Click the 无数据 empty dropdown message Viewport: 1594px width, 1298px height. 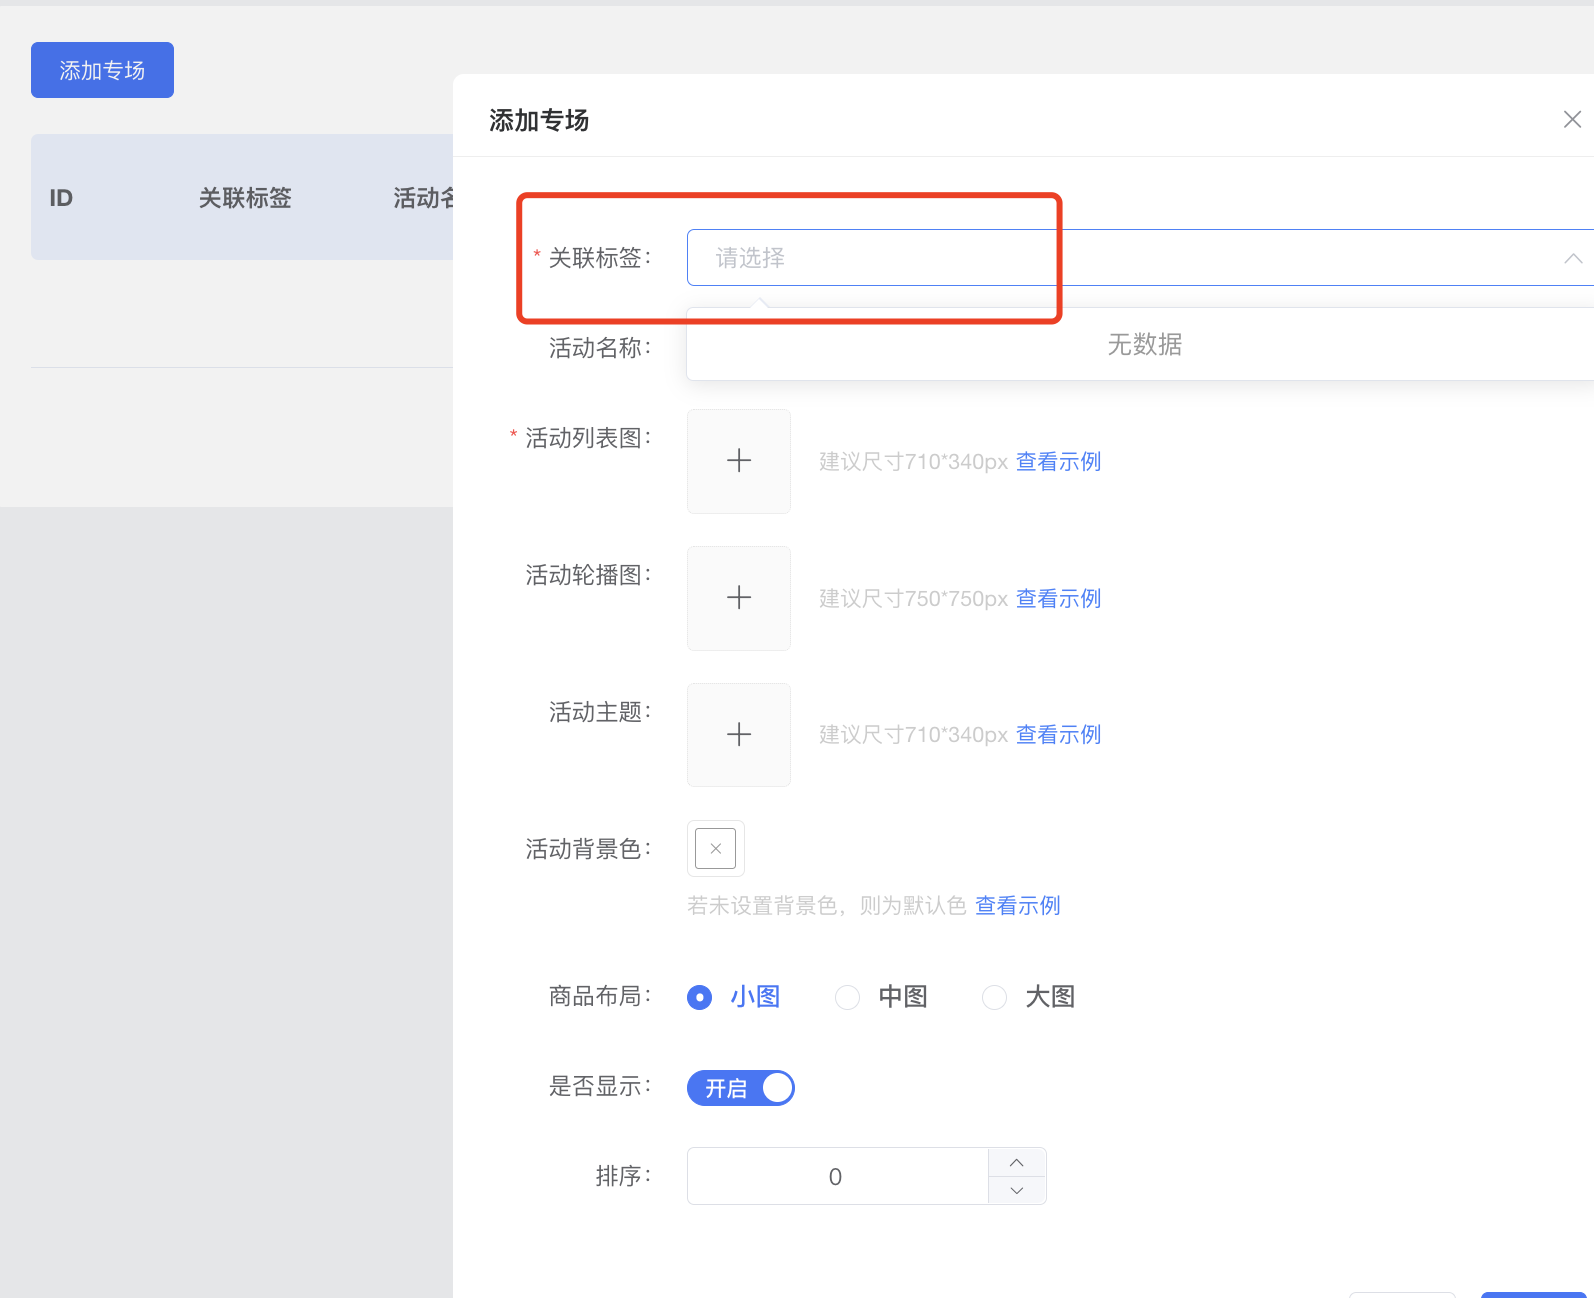click(1144, 344)
